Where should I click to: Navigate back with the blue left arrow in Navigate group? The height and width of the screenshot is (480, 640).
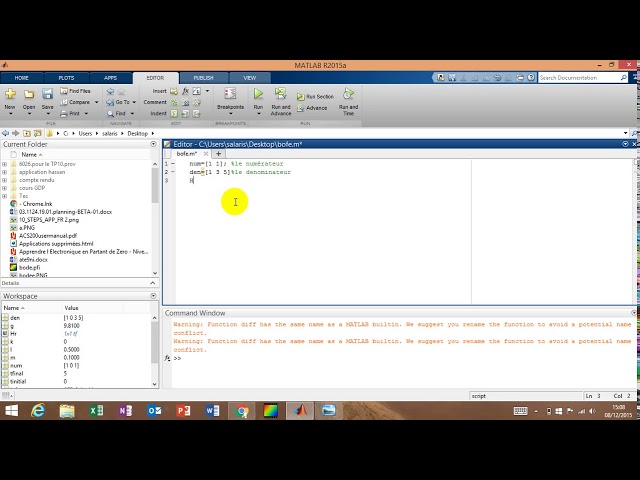110,91
